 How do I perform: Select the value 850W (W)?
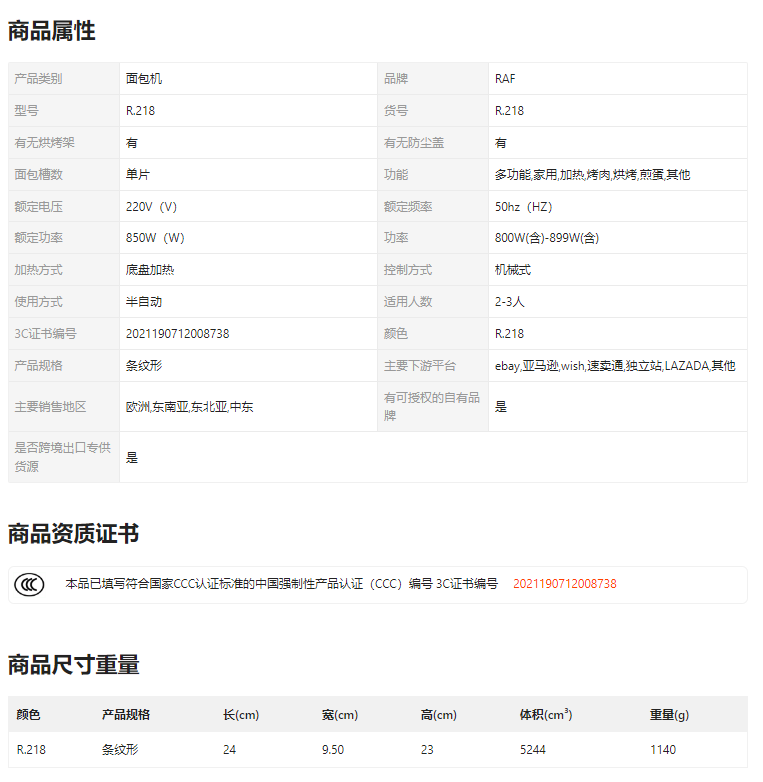155,238
